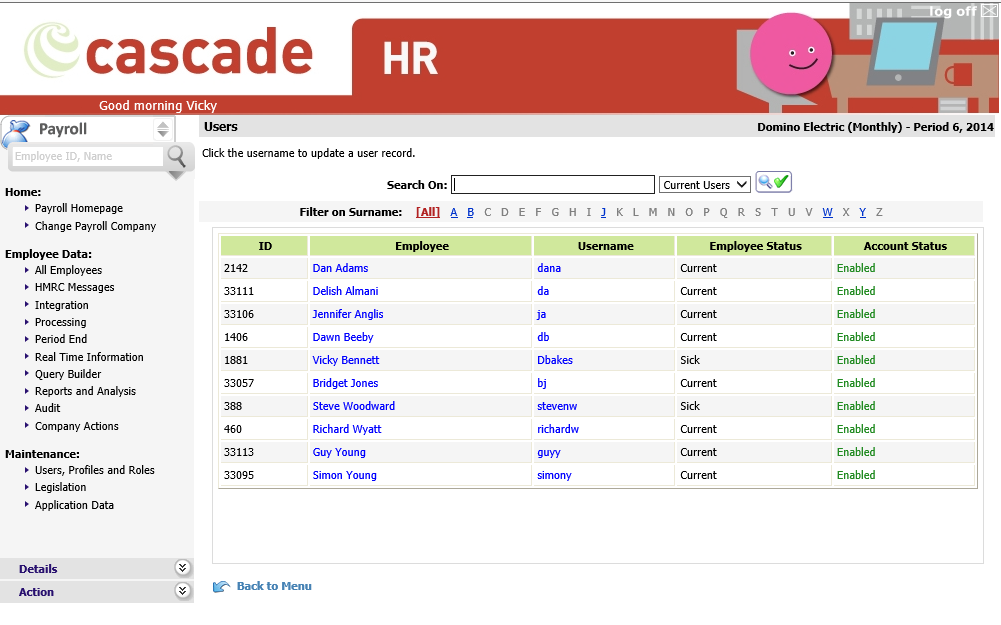Click the ID column header
Image resolution: width=1001 pixels, height=625 pixels.
pos(265,246)
